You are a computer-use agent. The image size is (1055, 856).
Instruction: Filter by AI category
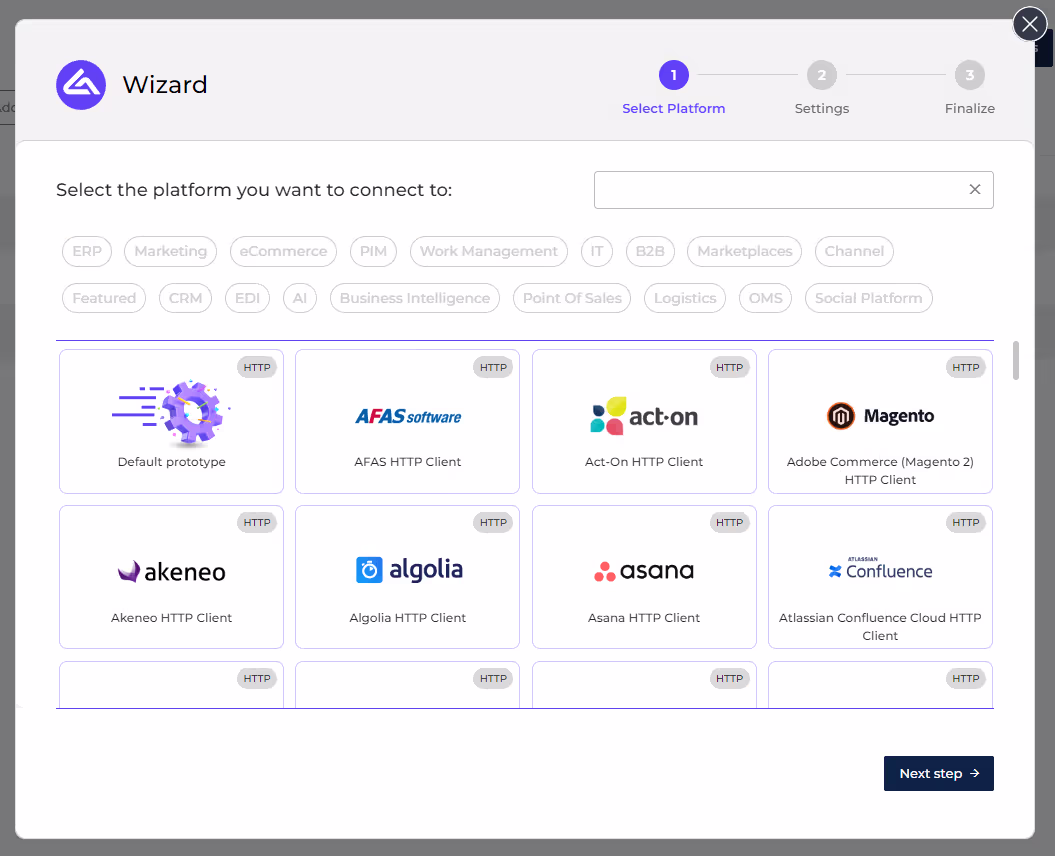299,298
